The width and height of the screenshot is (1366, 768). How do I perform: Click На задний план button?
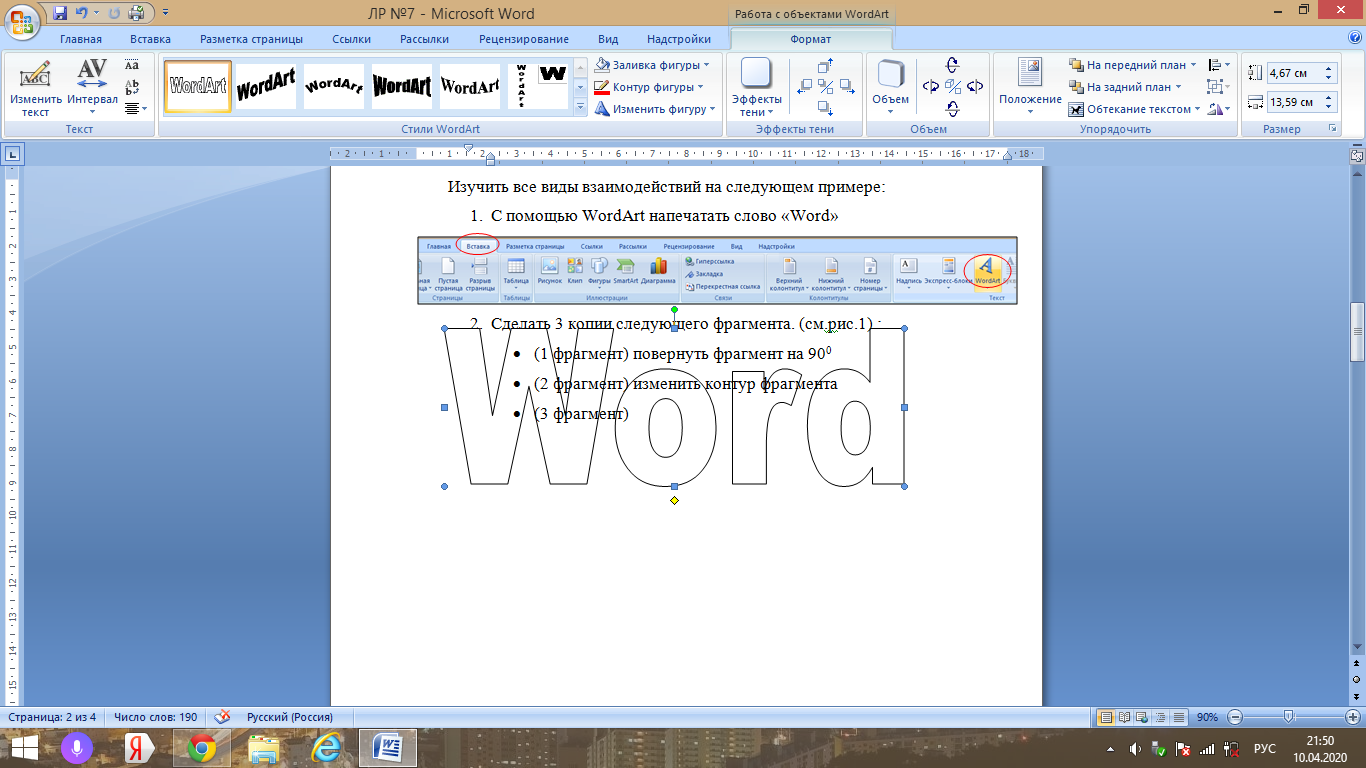click(x=1125, y=87)
